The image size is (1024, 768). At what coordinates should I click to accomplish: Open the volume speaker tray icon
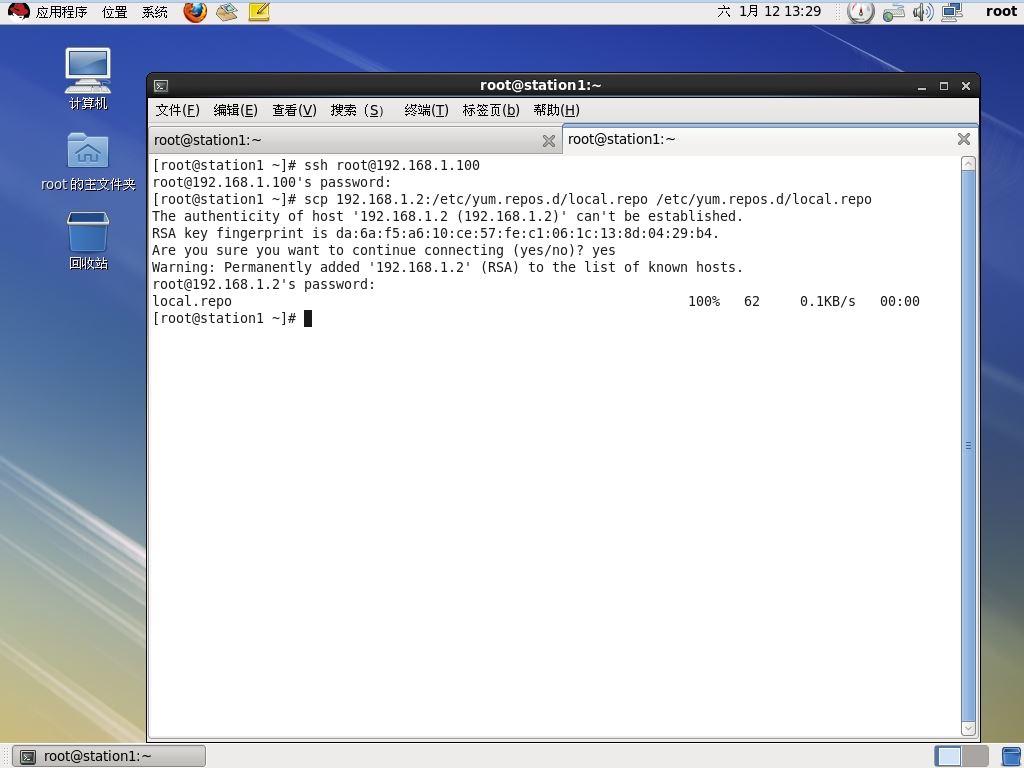(922, 12)
